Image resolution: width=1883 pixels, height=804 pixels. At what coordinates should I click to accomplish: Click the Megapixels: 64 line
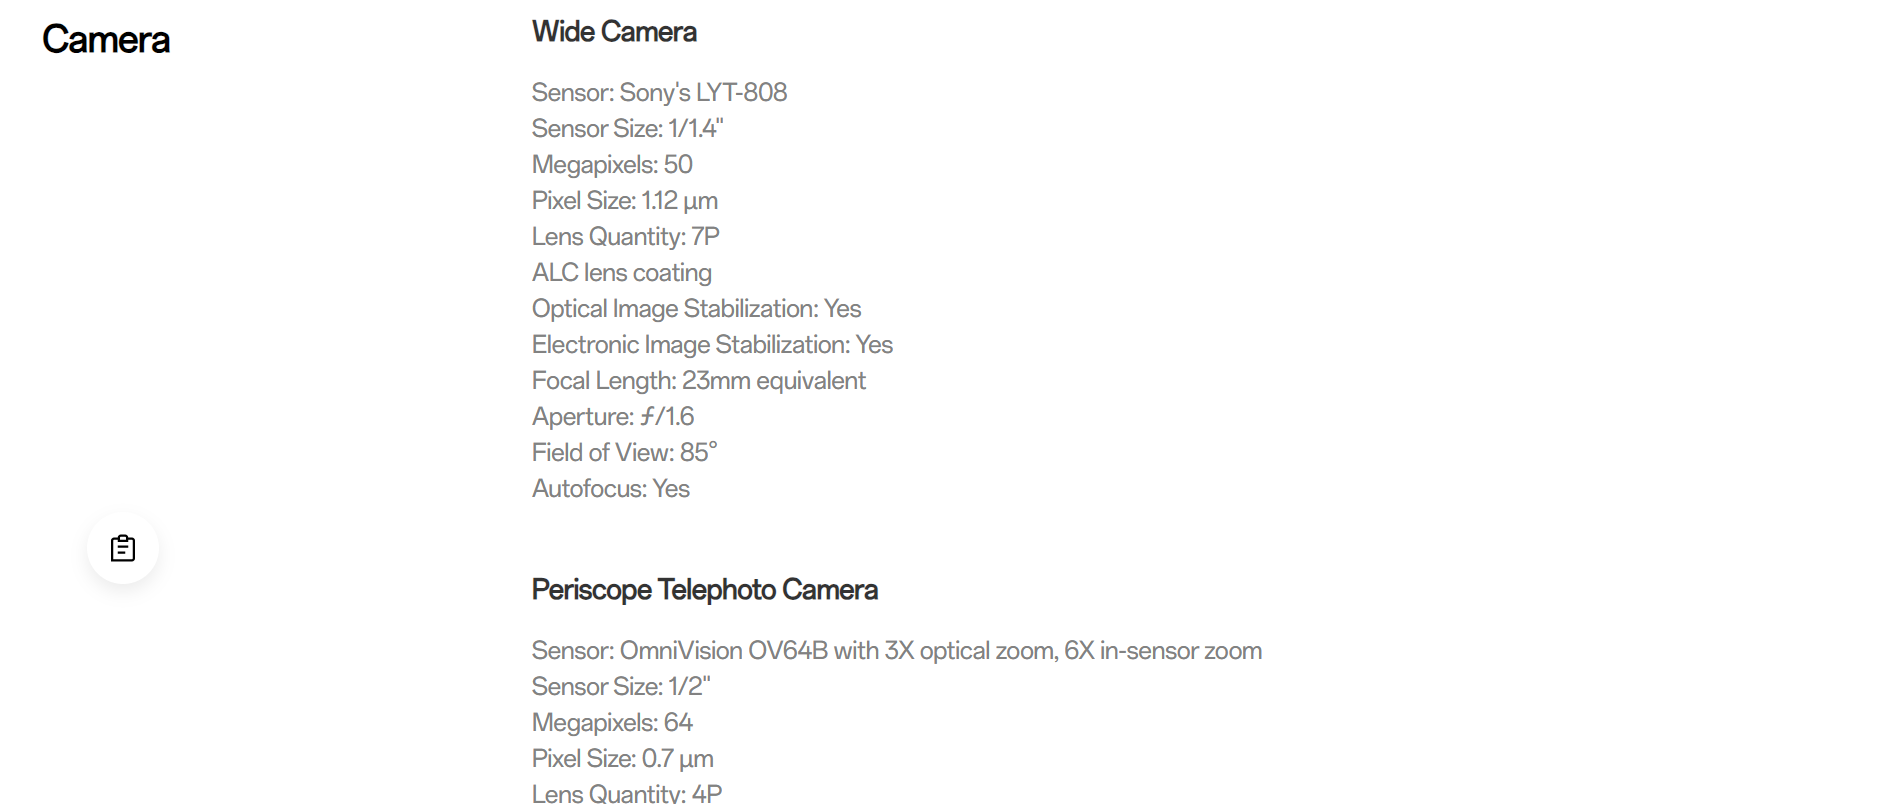click(612, 722)
